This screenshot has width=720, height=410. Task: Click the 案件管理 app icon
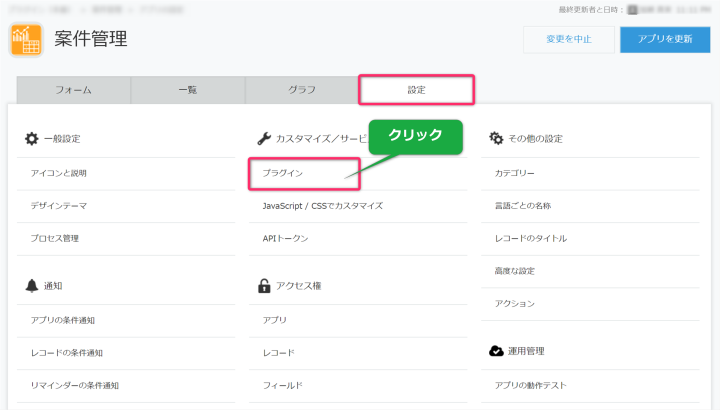27,40
